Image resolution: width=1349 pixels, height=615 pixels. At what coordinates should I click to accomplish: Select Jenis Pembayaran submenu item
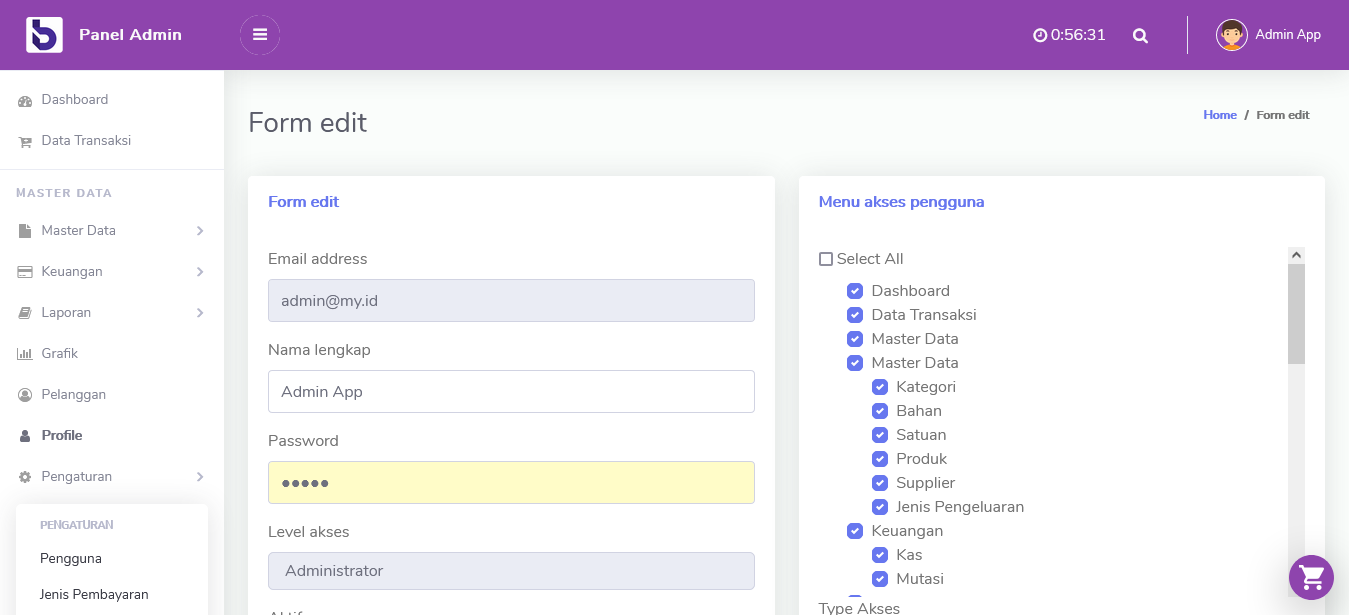point(94,595)
